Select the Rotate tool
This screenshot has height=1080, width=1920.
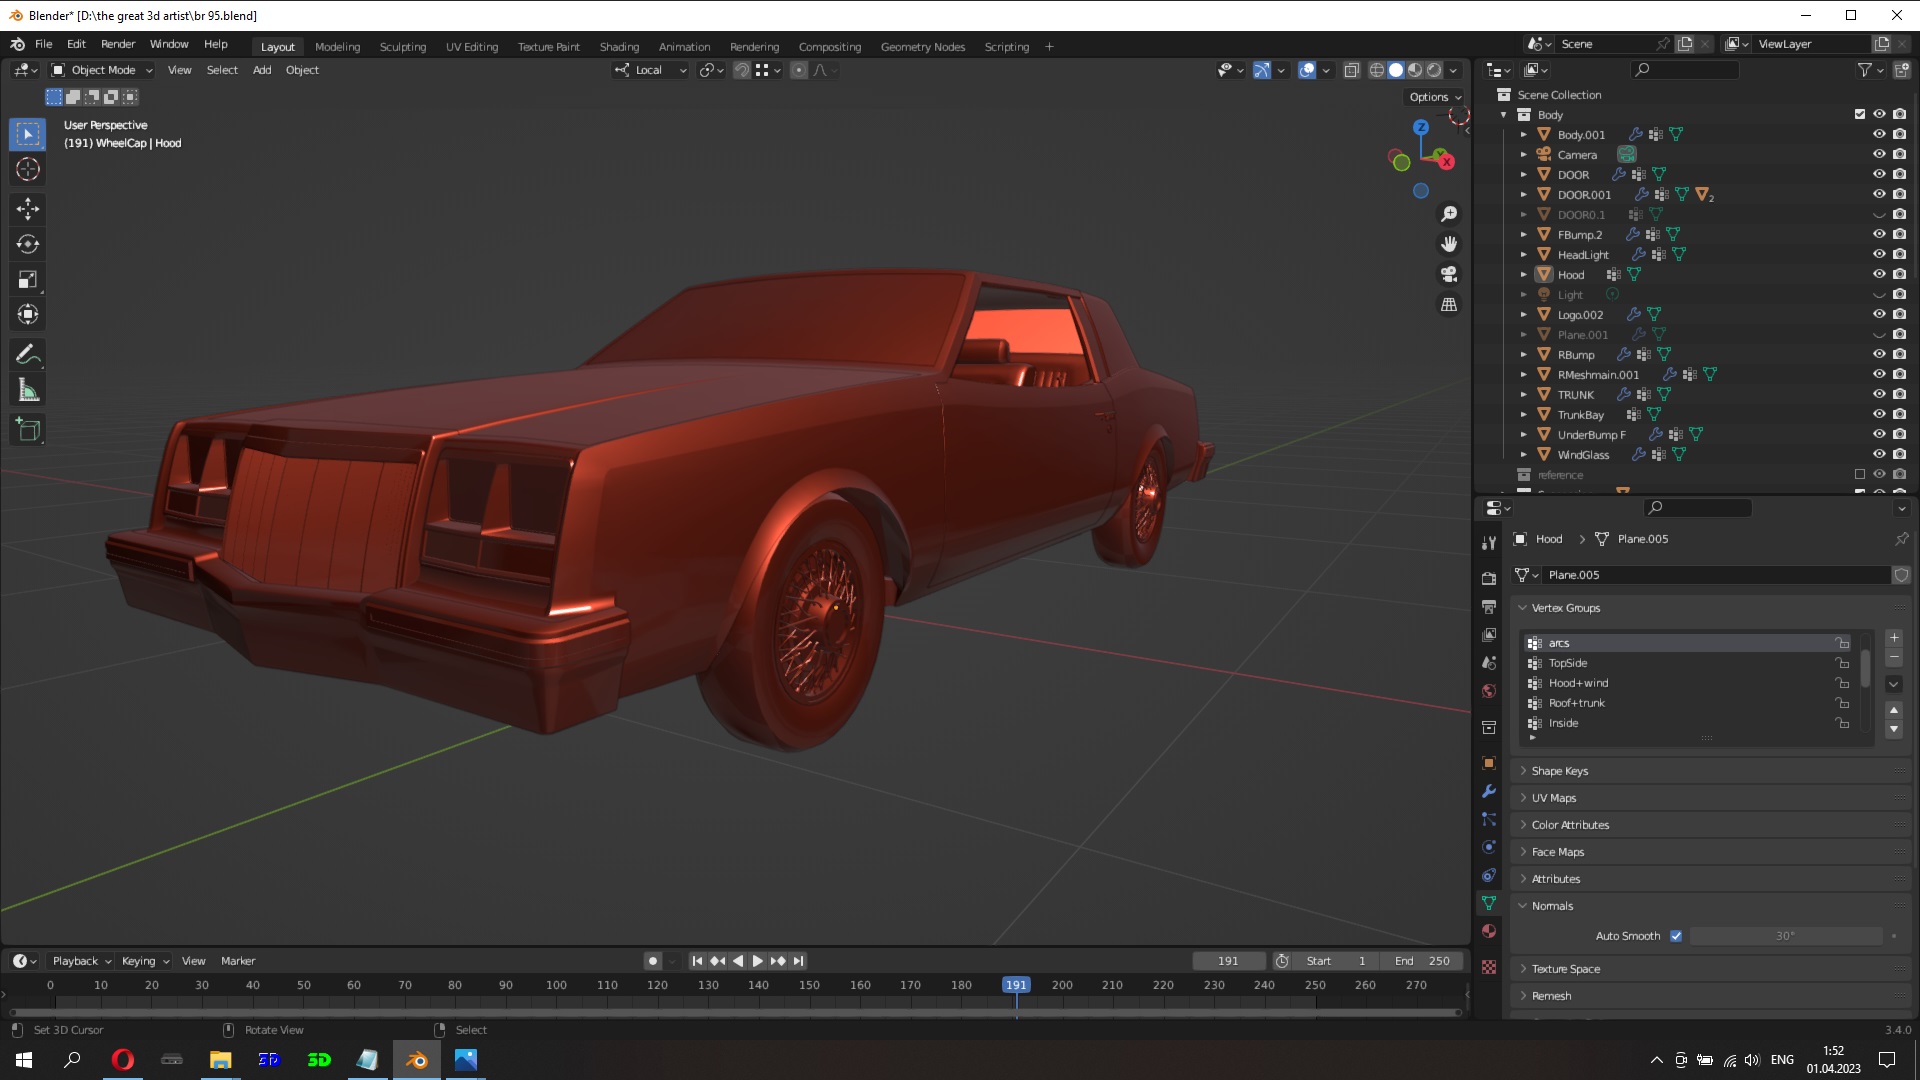(x=28, y=244)
